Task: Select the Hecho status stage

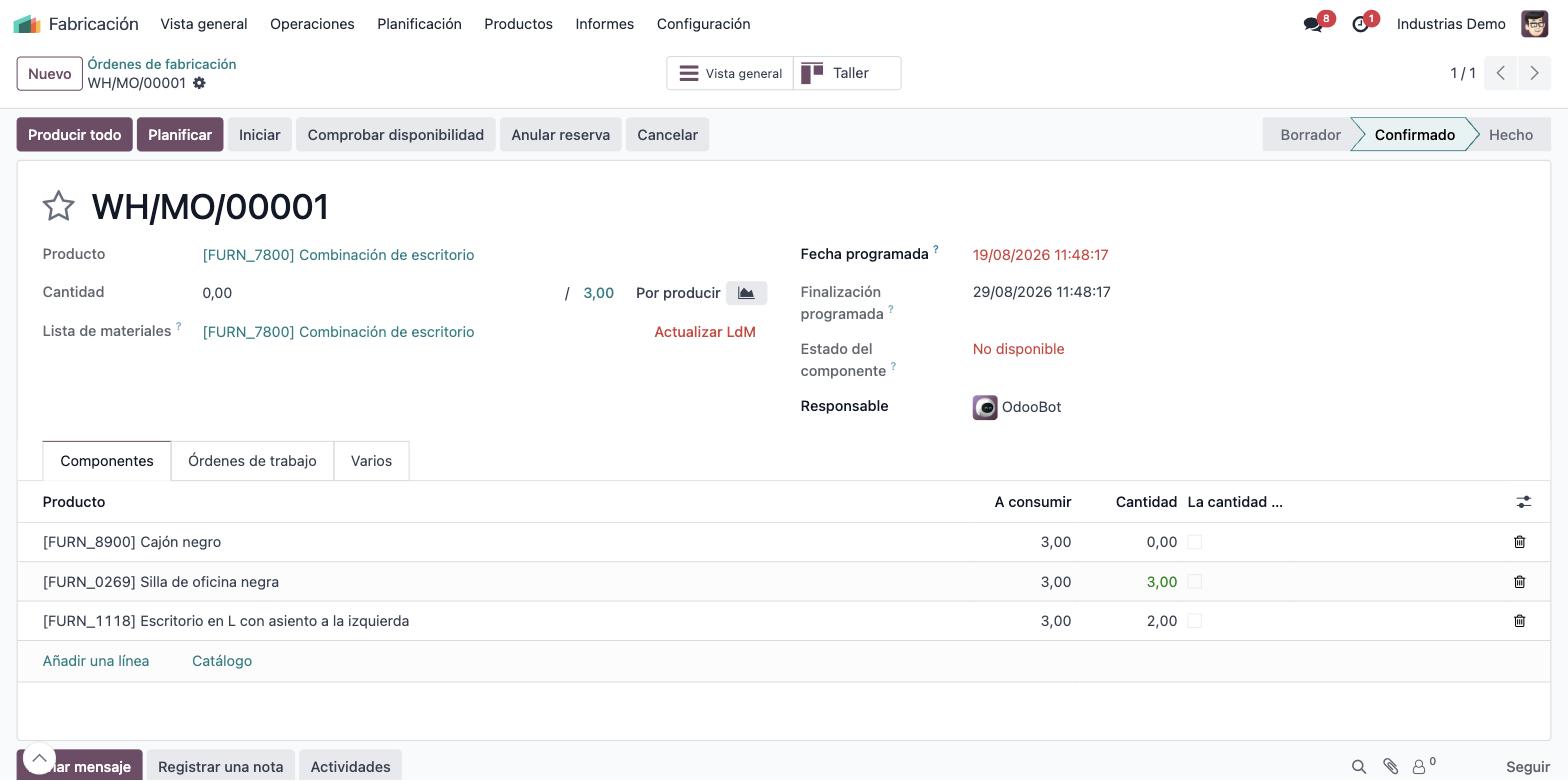Action: 1510,135
